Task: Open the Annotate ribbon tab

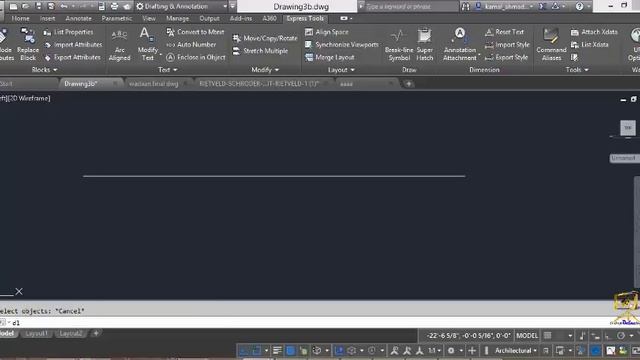Action: tap(78, 18)
